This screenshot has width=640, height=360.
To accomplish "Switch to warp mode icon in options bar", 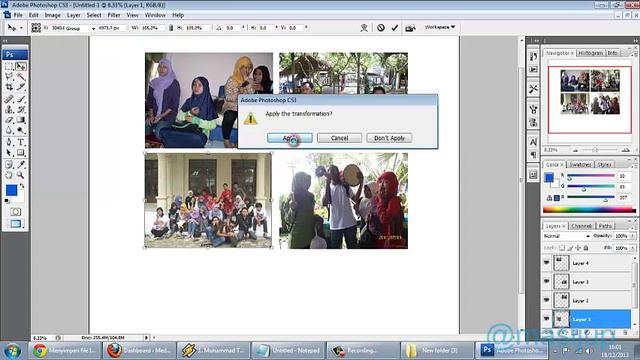I will [x=364, y=28].
